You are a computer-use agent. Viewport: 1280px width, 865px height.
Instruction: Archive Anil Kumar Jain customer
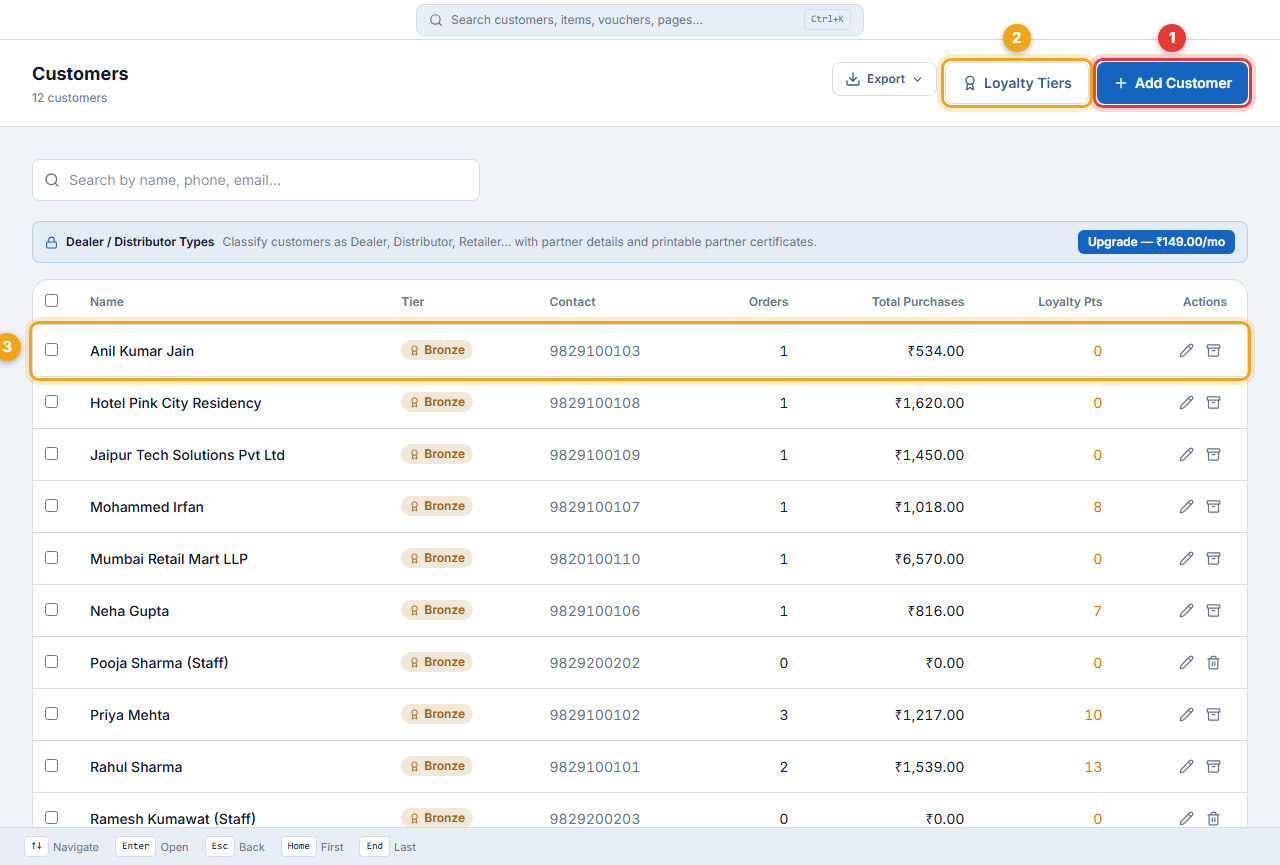1213,350
